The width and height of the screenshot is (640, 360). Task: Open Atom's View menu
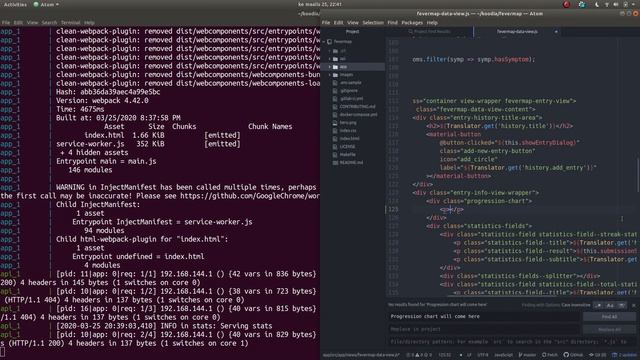pos(353,23)
